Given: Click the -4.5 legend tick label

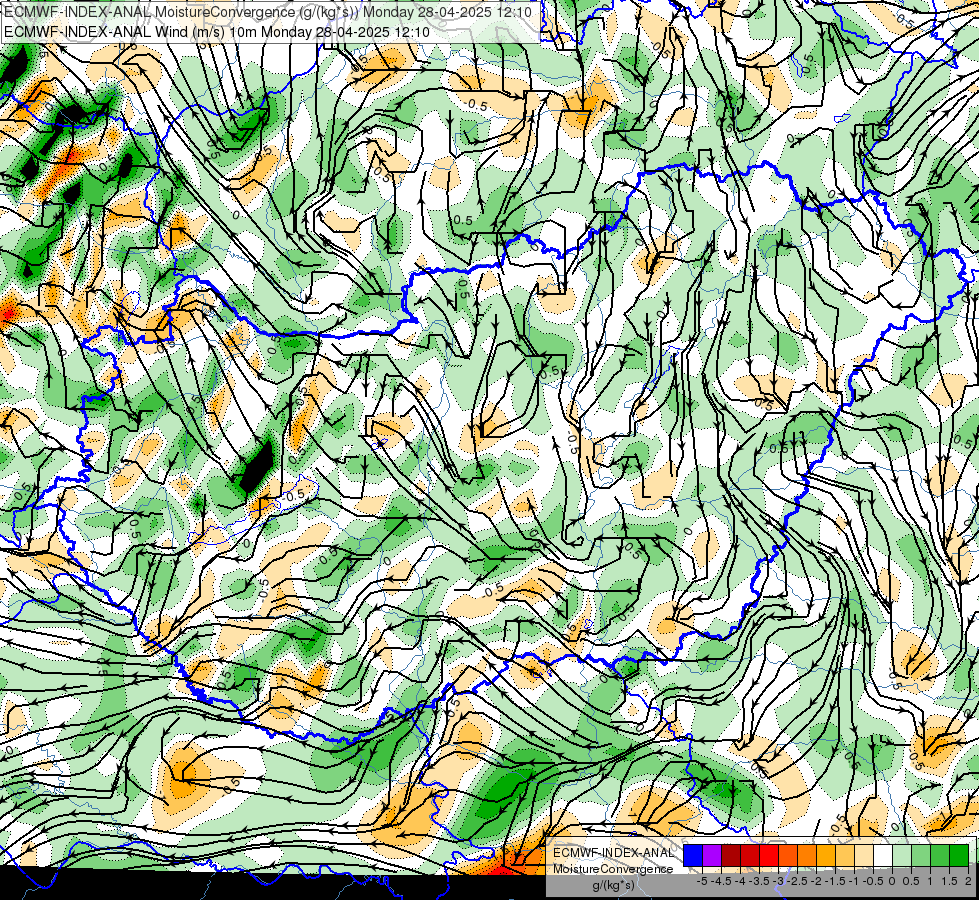Looking at the screenshot, I should [721, 881].
